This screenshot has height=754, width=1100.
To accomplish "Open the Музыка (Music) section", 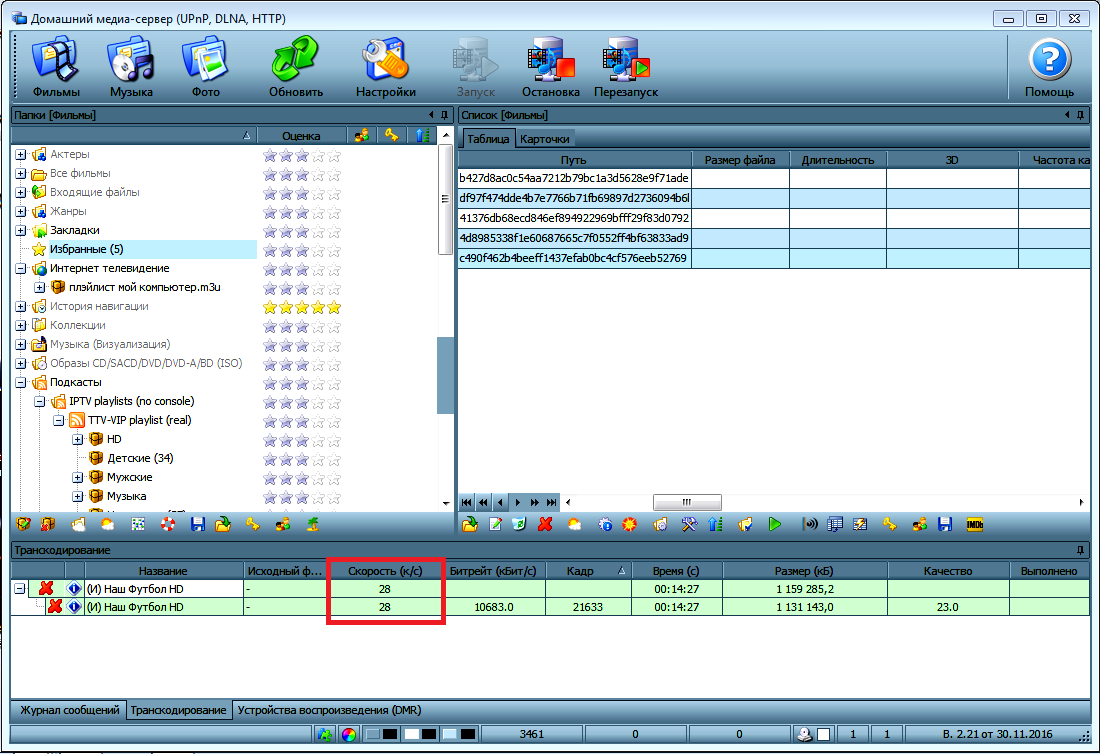I will [x=131, y=66].
